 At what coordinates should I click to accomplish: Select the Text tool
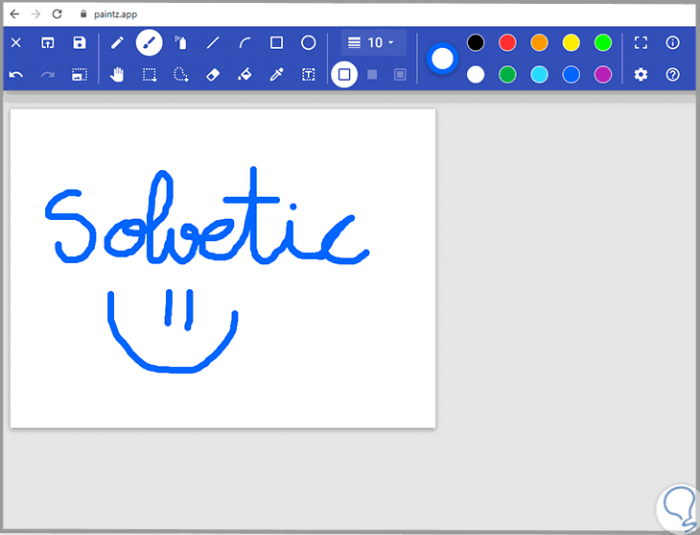(x=308, y=75)
